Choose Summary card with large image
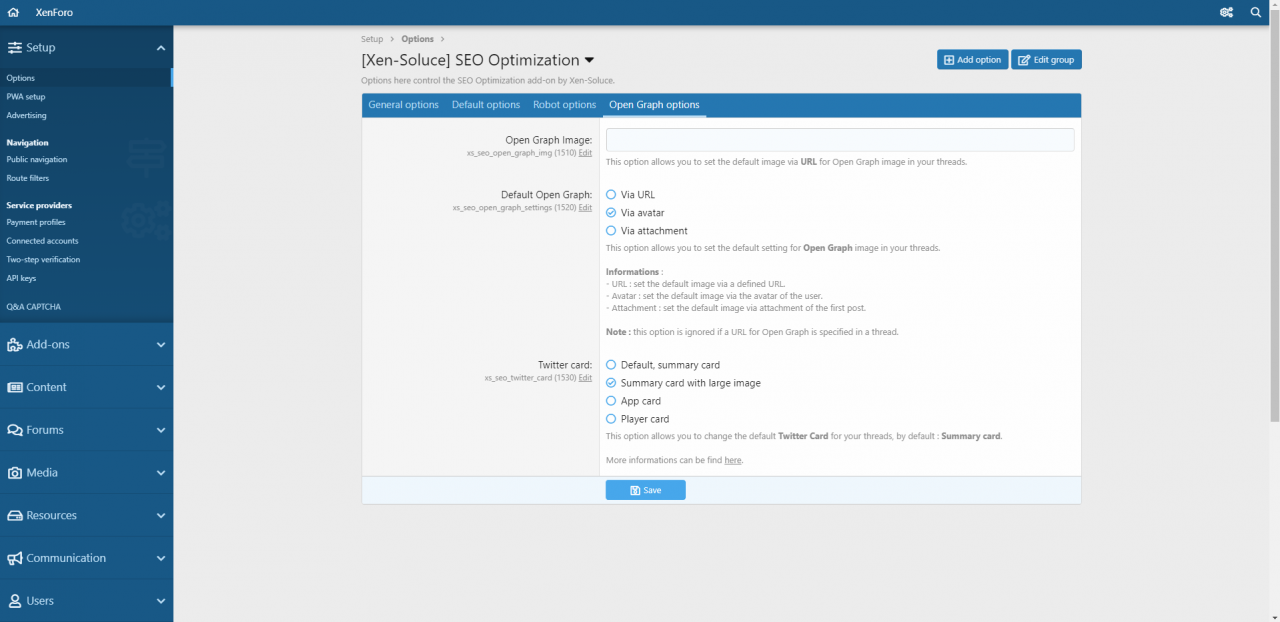1280x622 pixels. coord(611,383)
